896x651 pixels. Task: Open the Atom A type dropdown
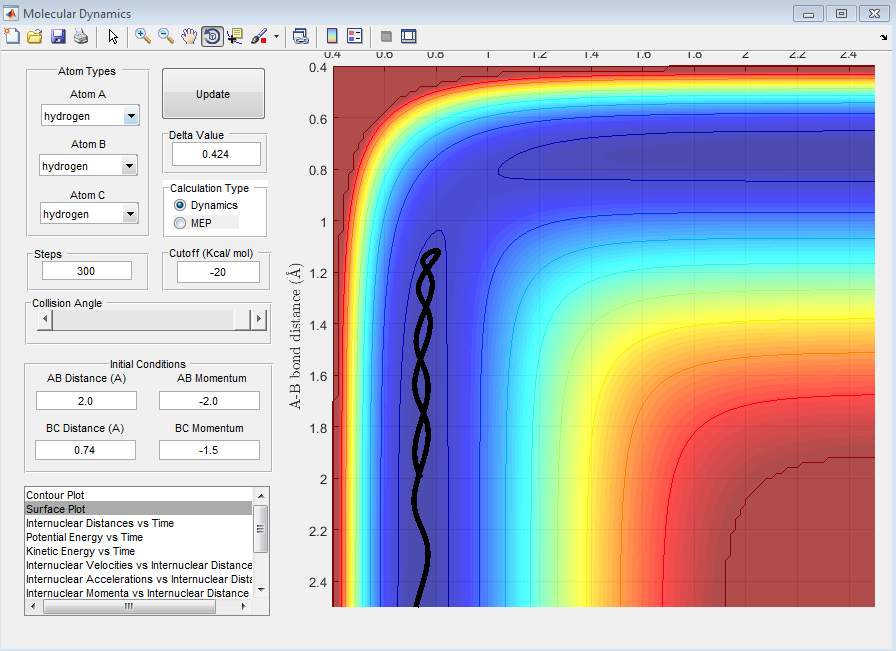[131, 116]
